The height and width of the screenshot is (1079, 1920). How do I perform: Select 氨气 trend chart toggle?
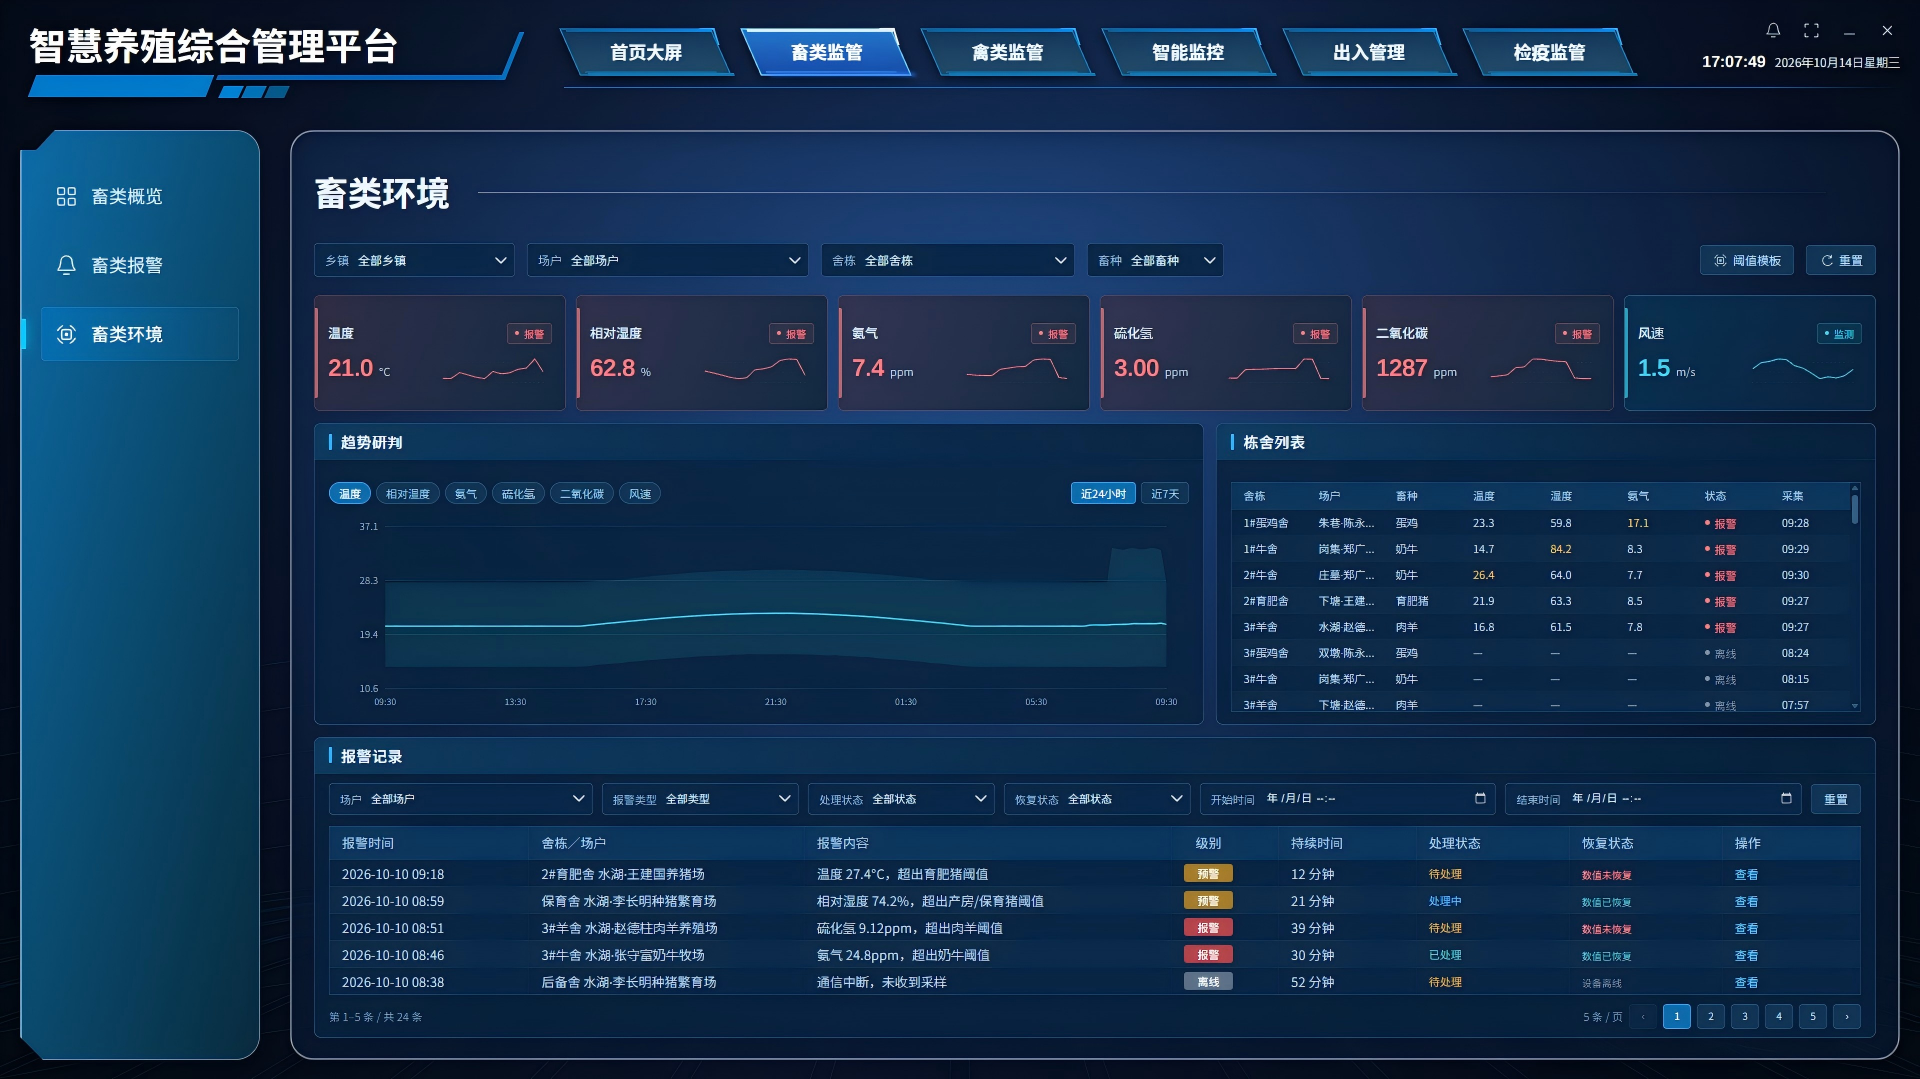(466, 494)
